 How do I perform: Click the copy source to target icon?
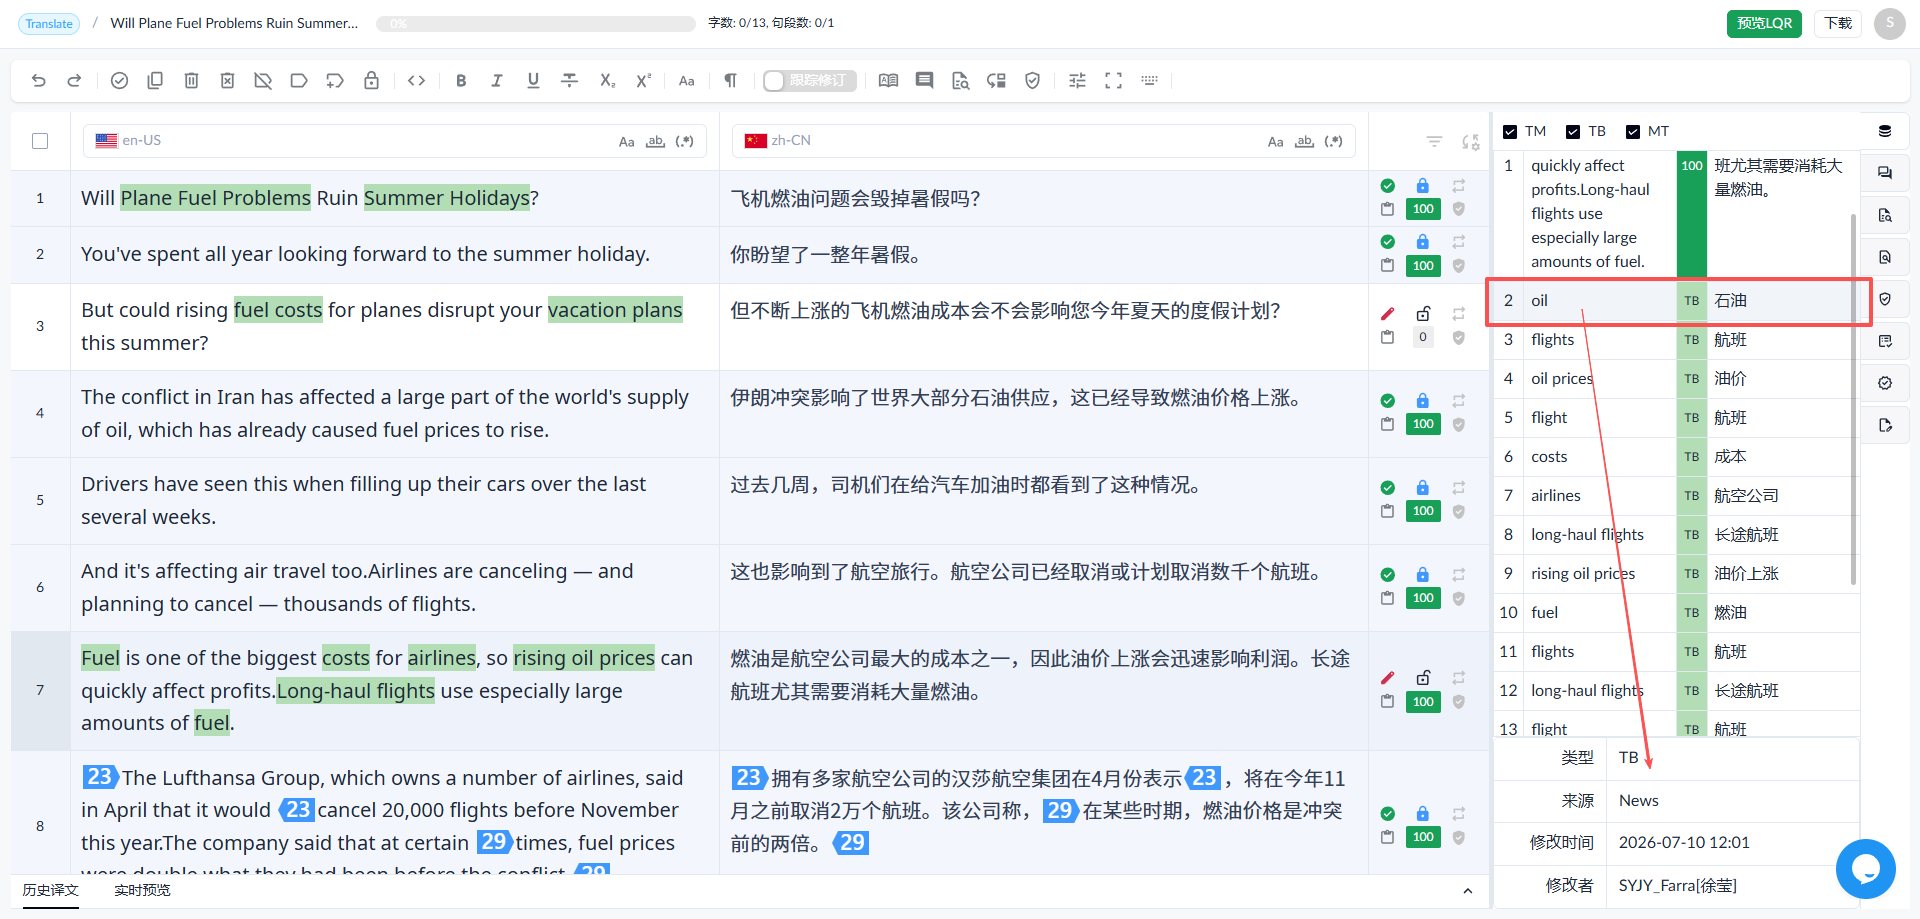[155, 81]
